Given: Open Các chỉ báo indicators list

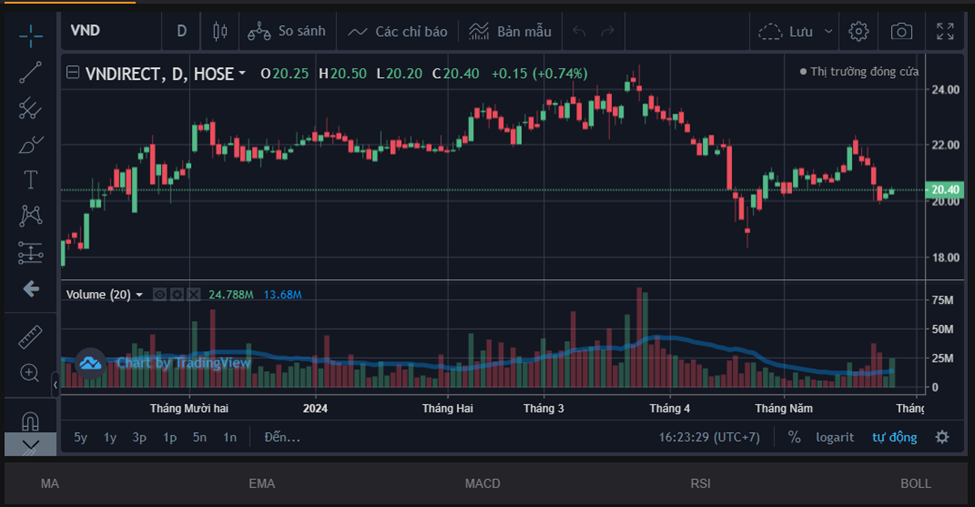Looking at the screenshot, I should pos(397,32).
